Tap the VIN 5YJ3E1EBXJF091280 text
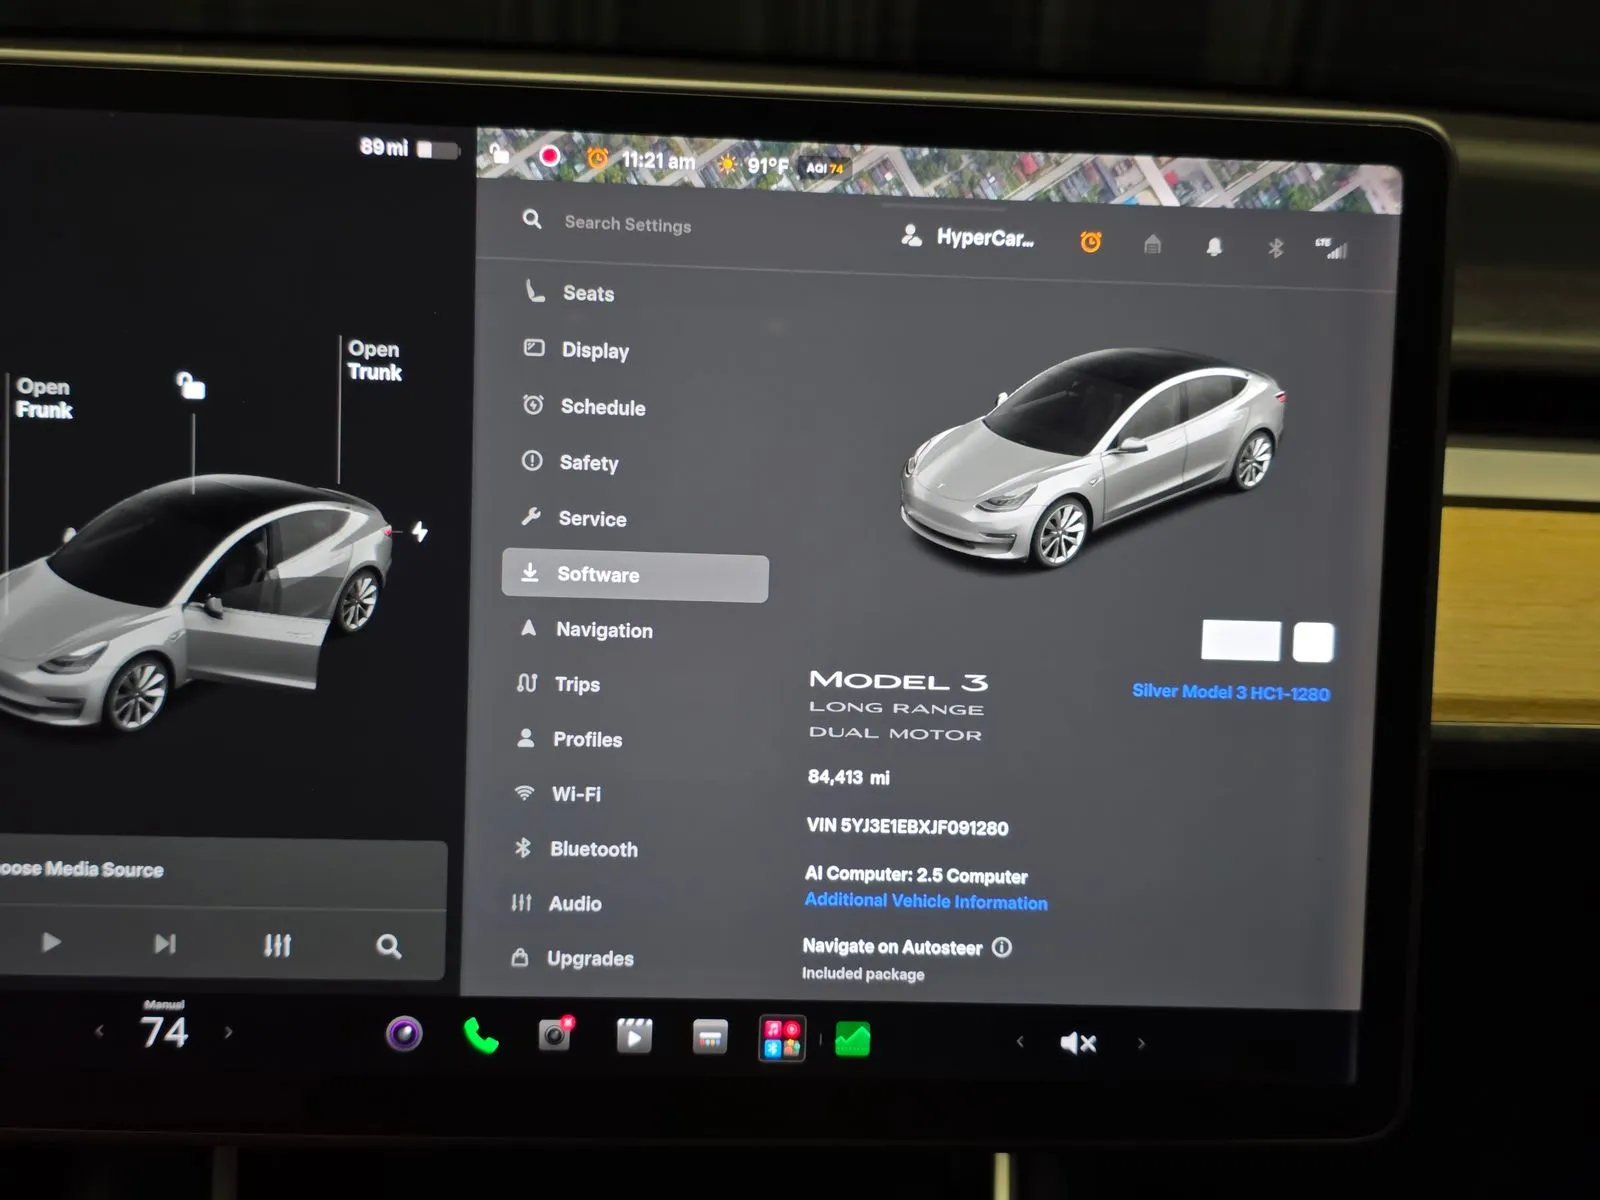1600x1200 pixels. tap(907, 826)
